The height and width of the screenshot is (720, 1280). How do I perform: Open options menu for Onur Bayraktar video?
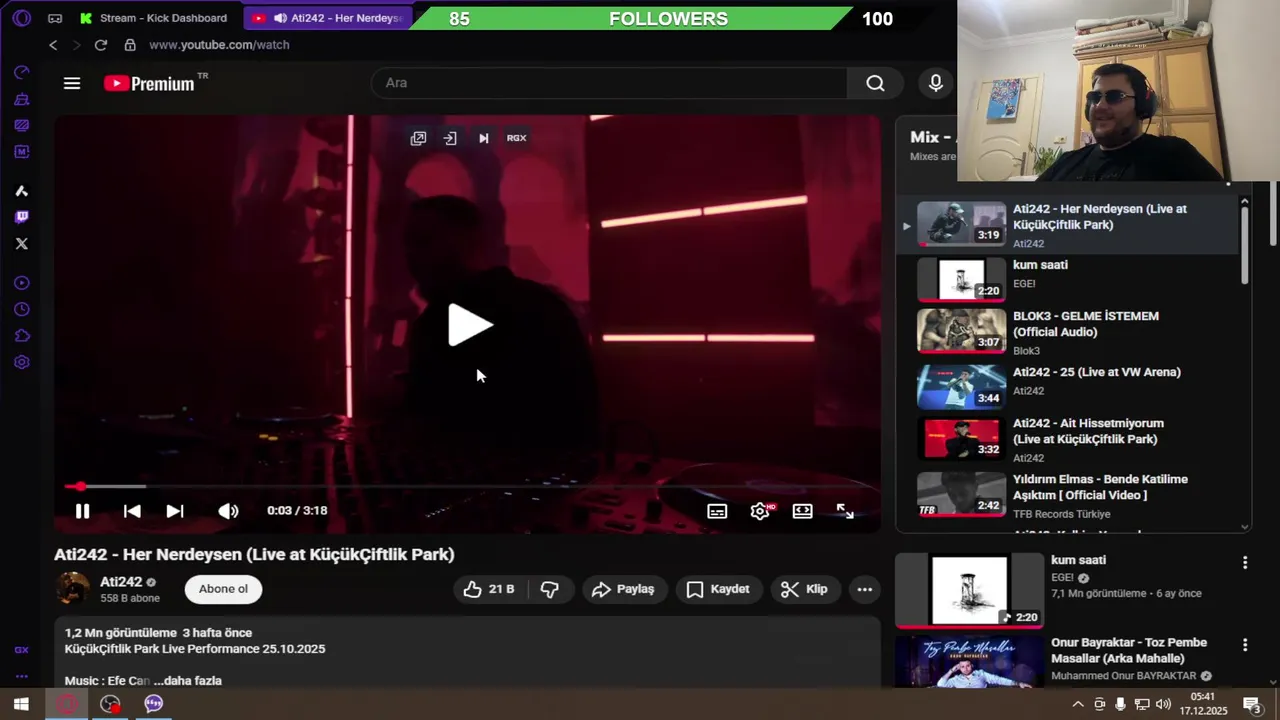[1245, 645]
